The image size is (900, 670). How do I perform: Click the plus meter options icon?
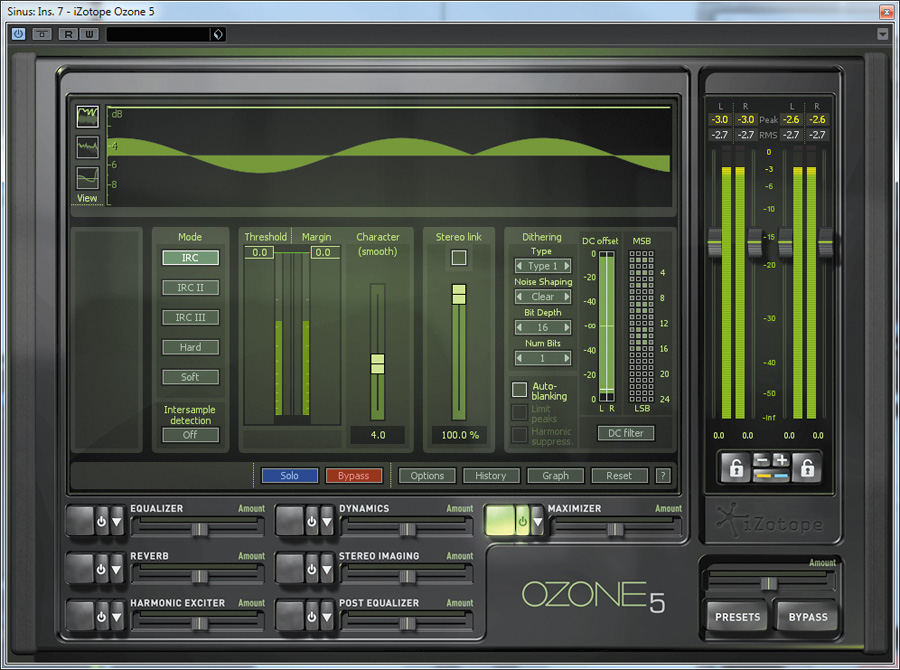[781, 460]
